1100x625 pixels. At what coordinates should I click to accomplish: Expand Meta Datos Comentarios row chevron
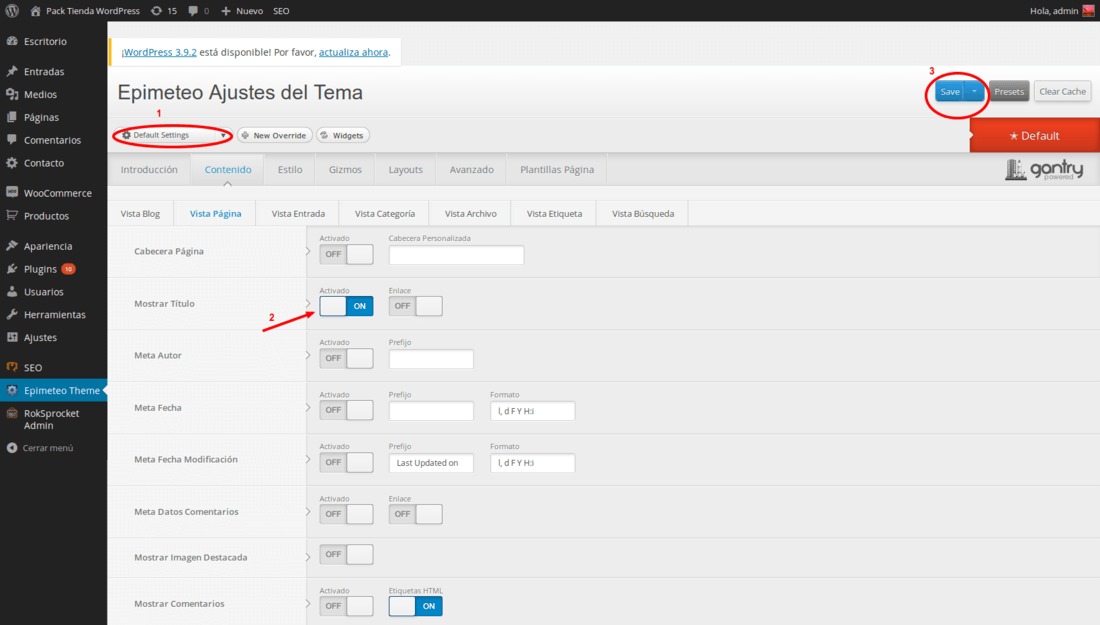pyautogui.click(x=307, y=512)
